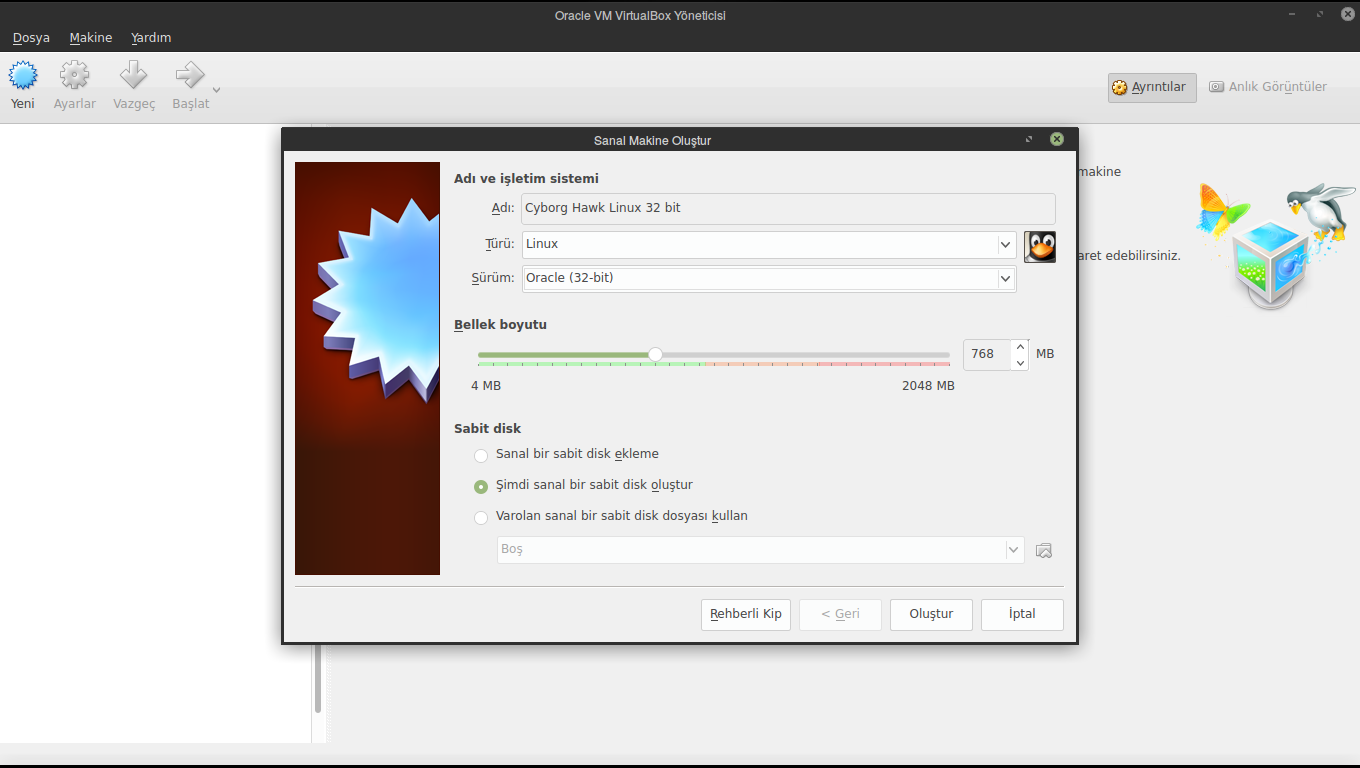This screenshot has width=1360, height=768.
Task: Click the Oluştur create button
Action: click(931, 614)
